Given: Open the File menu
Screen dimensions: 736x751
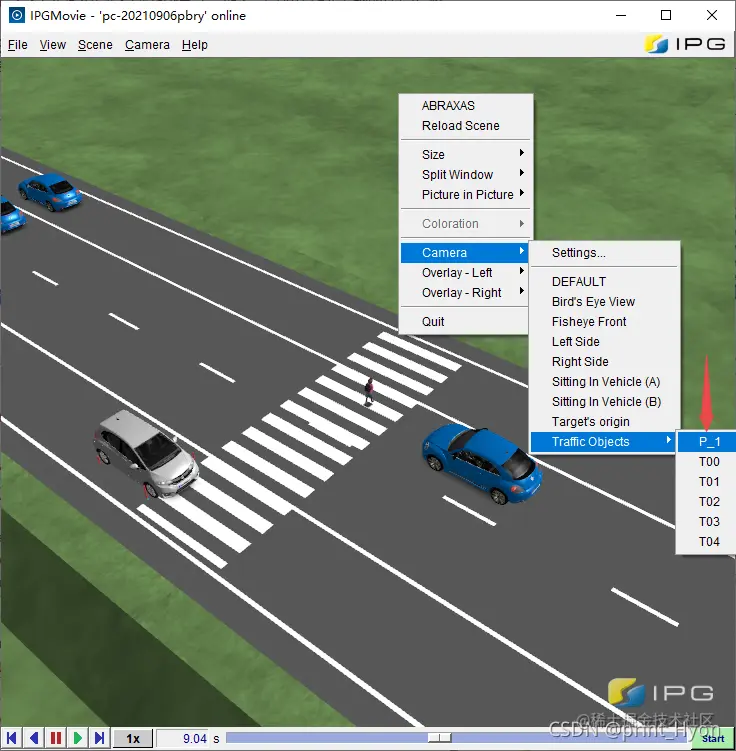Looking at the screenshot, I should (x=18, y=45).
